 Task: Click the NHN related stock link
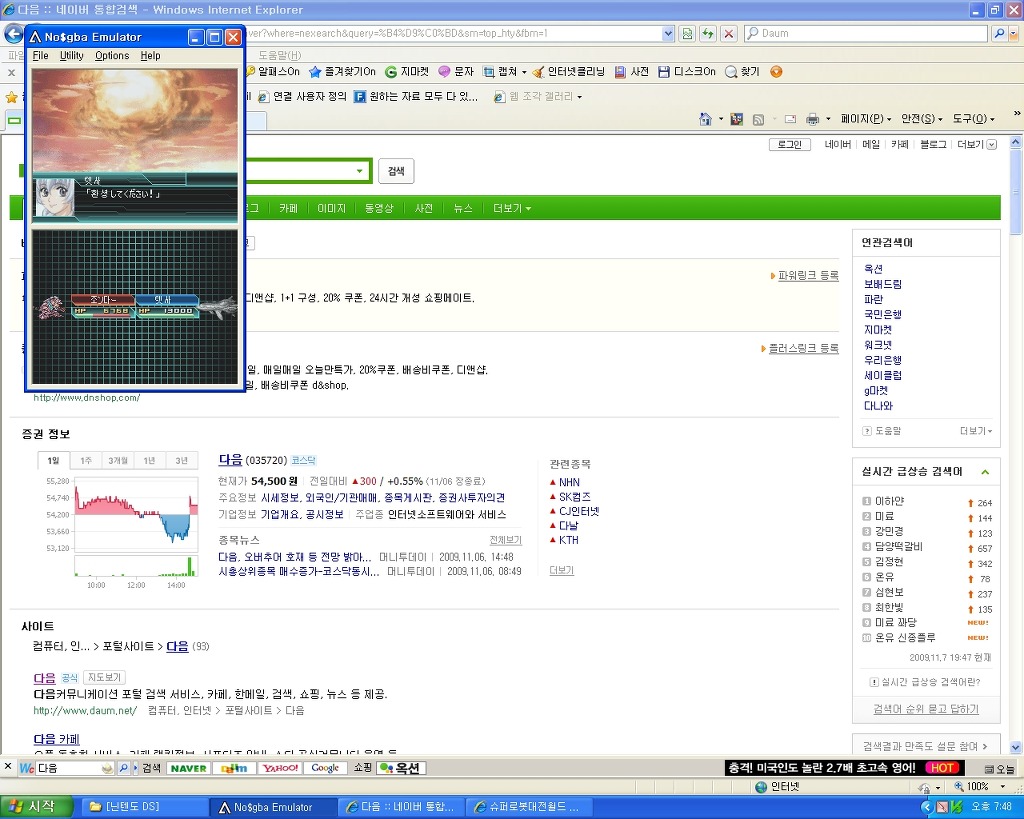pyautogui.click(x=569, y=482)
